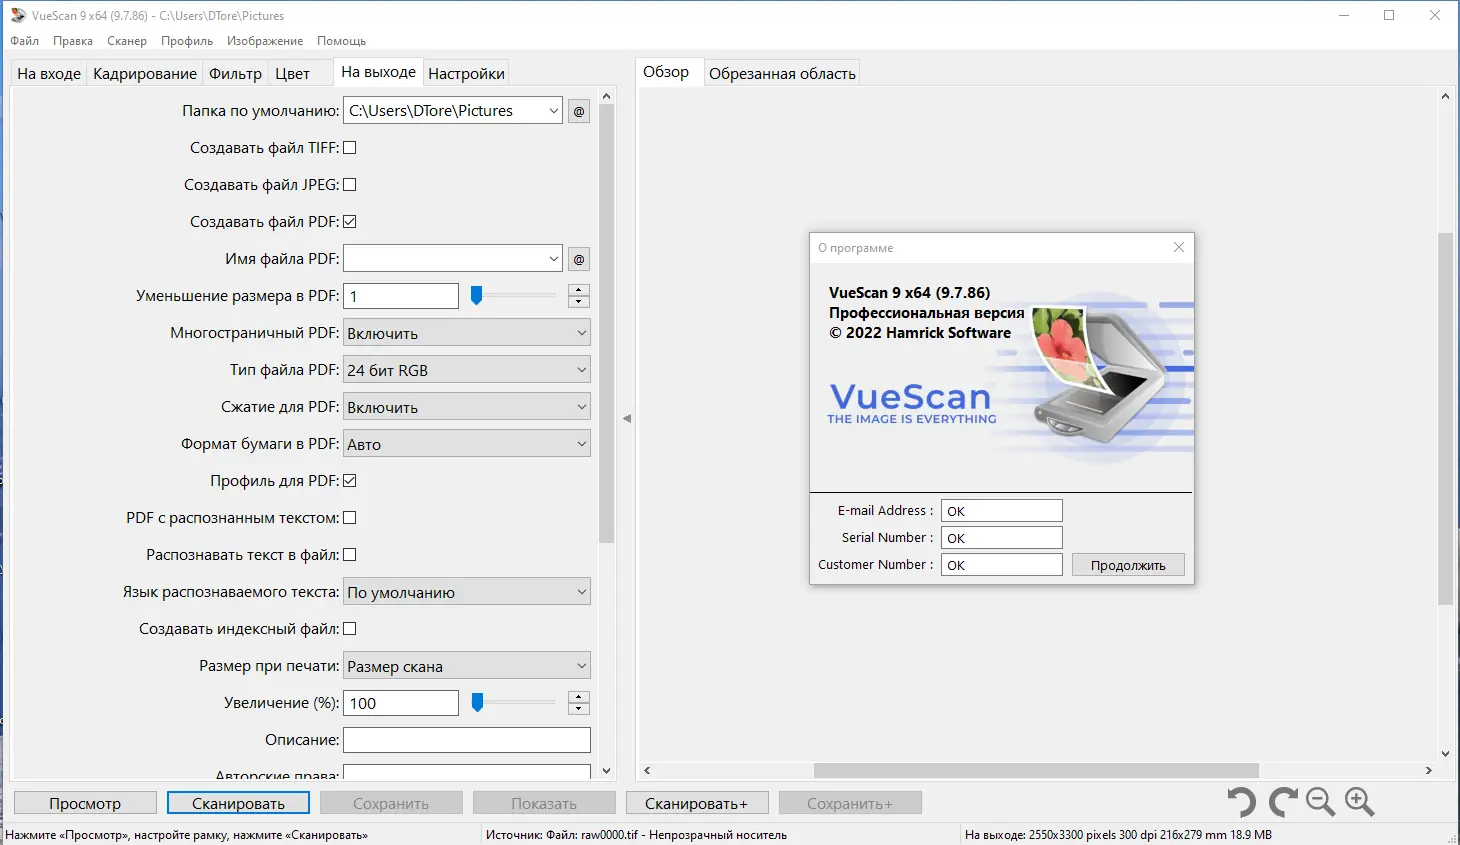Toggle Создавать индексный файл checkbox
The width and height of the screenshot is (1460, 845).
click(350, 629)
